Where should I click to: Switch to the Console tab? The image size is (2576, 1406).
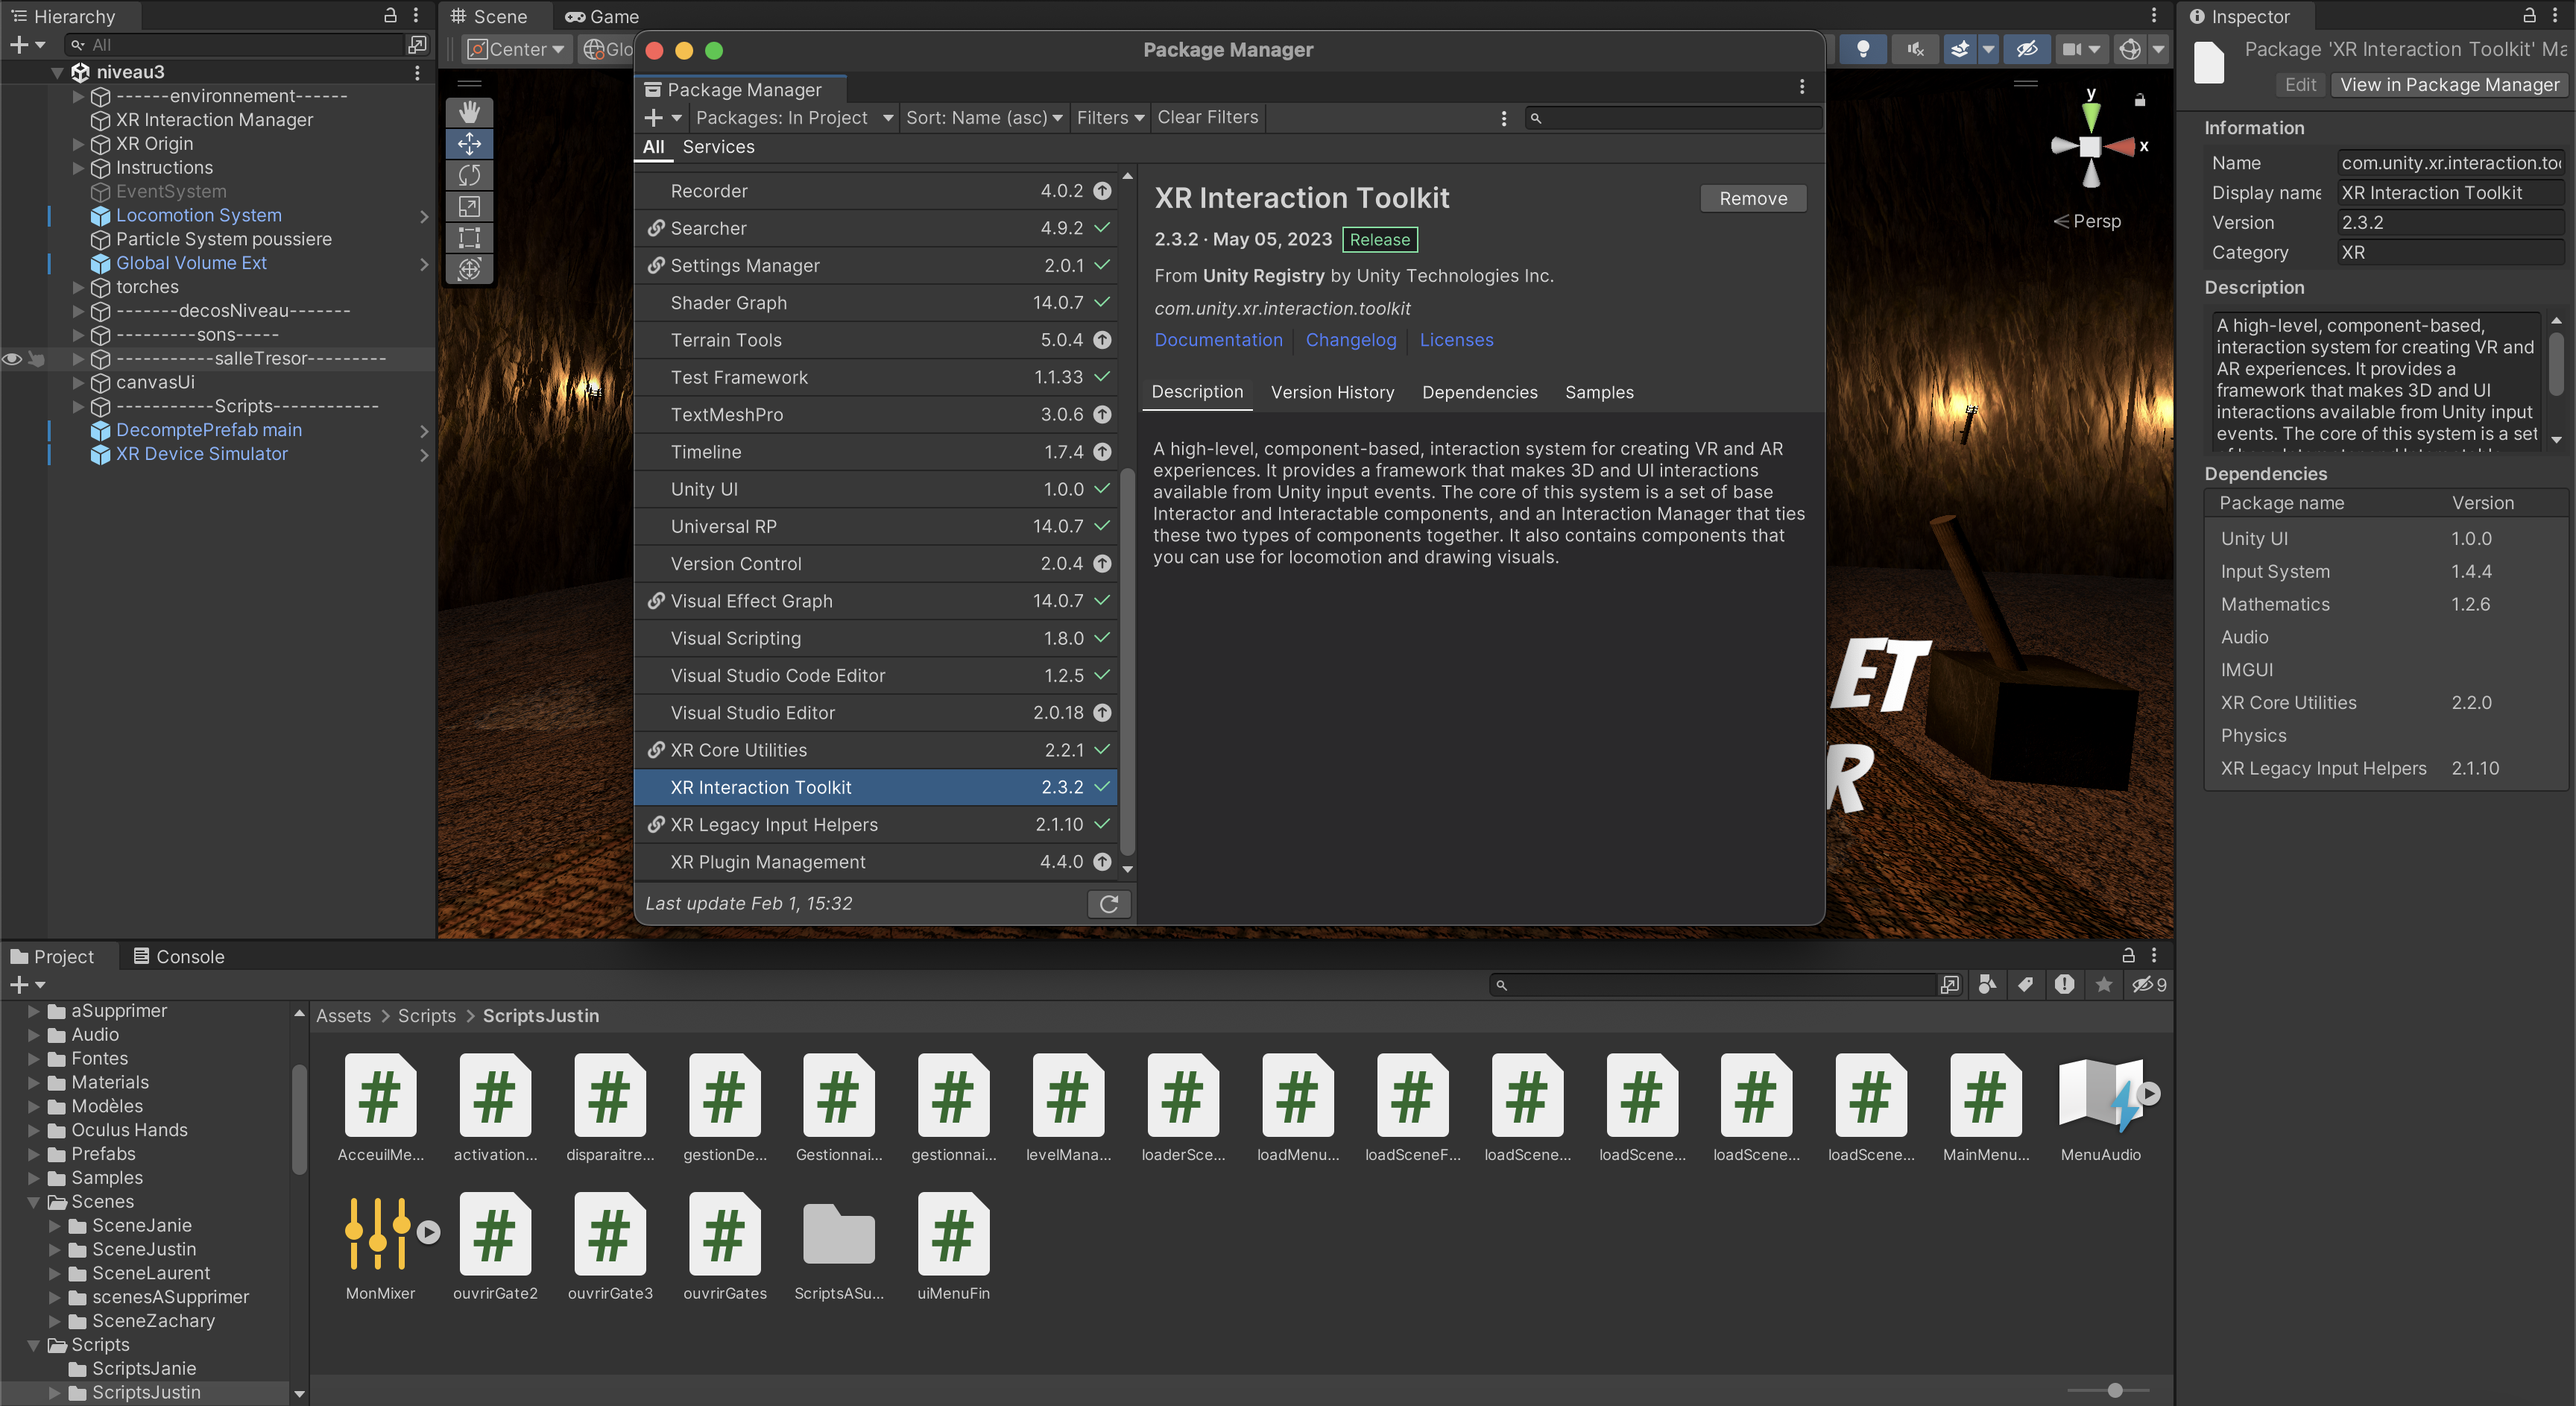(x=180, y=957)
